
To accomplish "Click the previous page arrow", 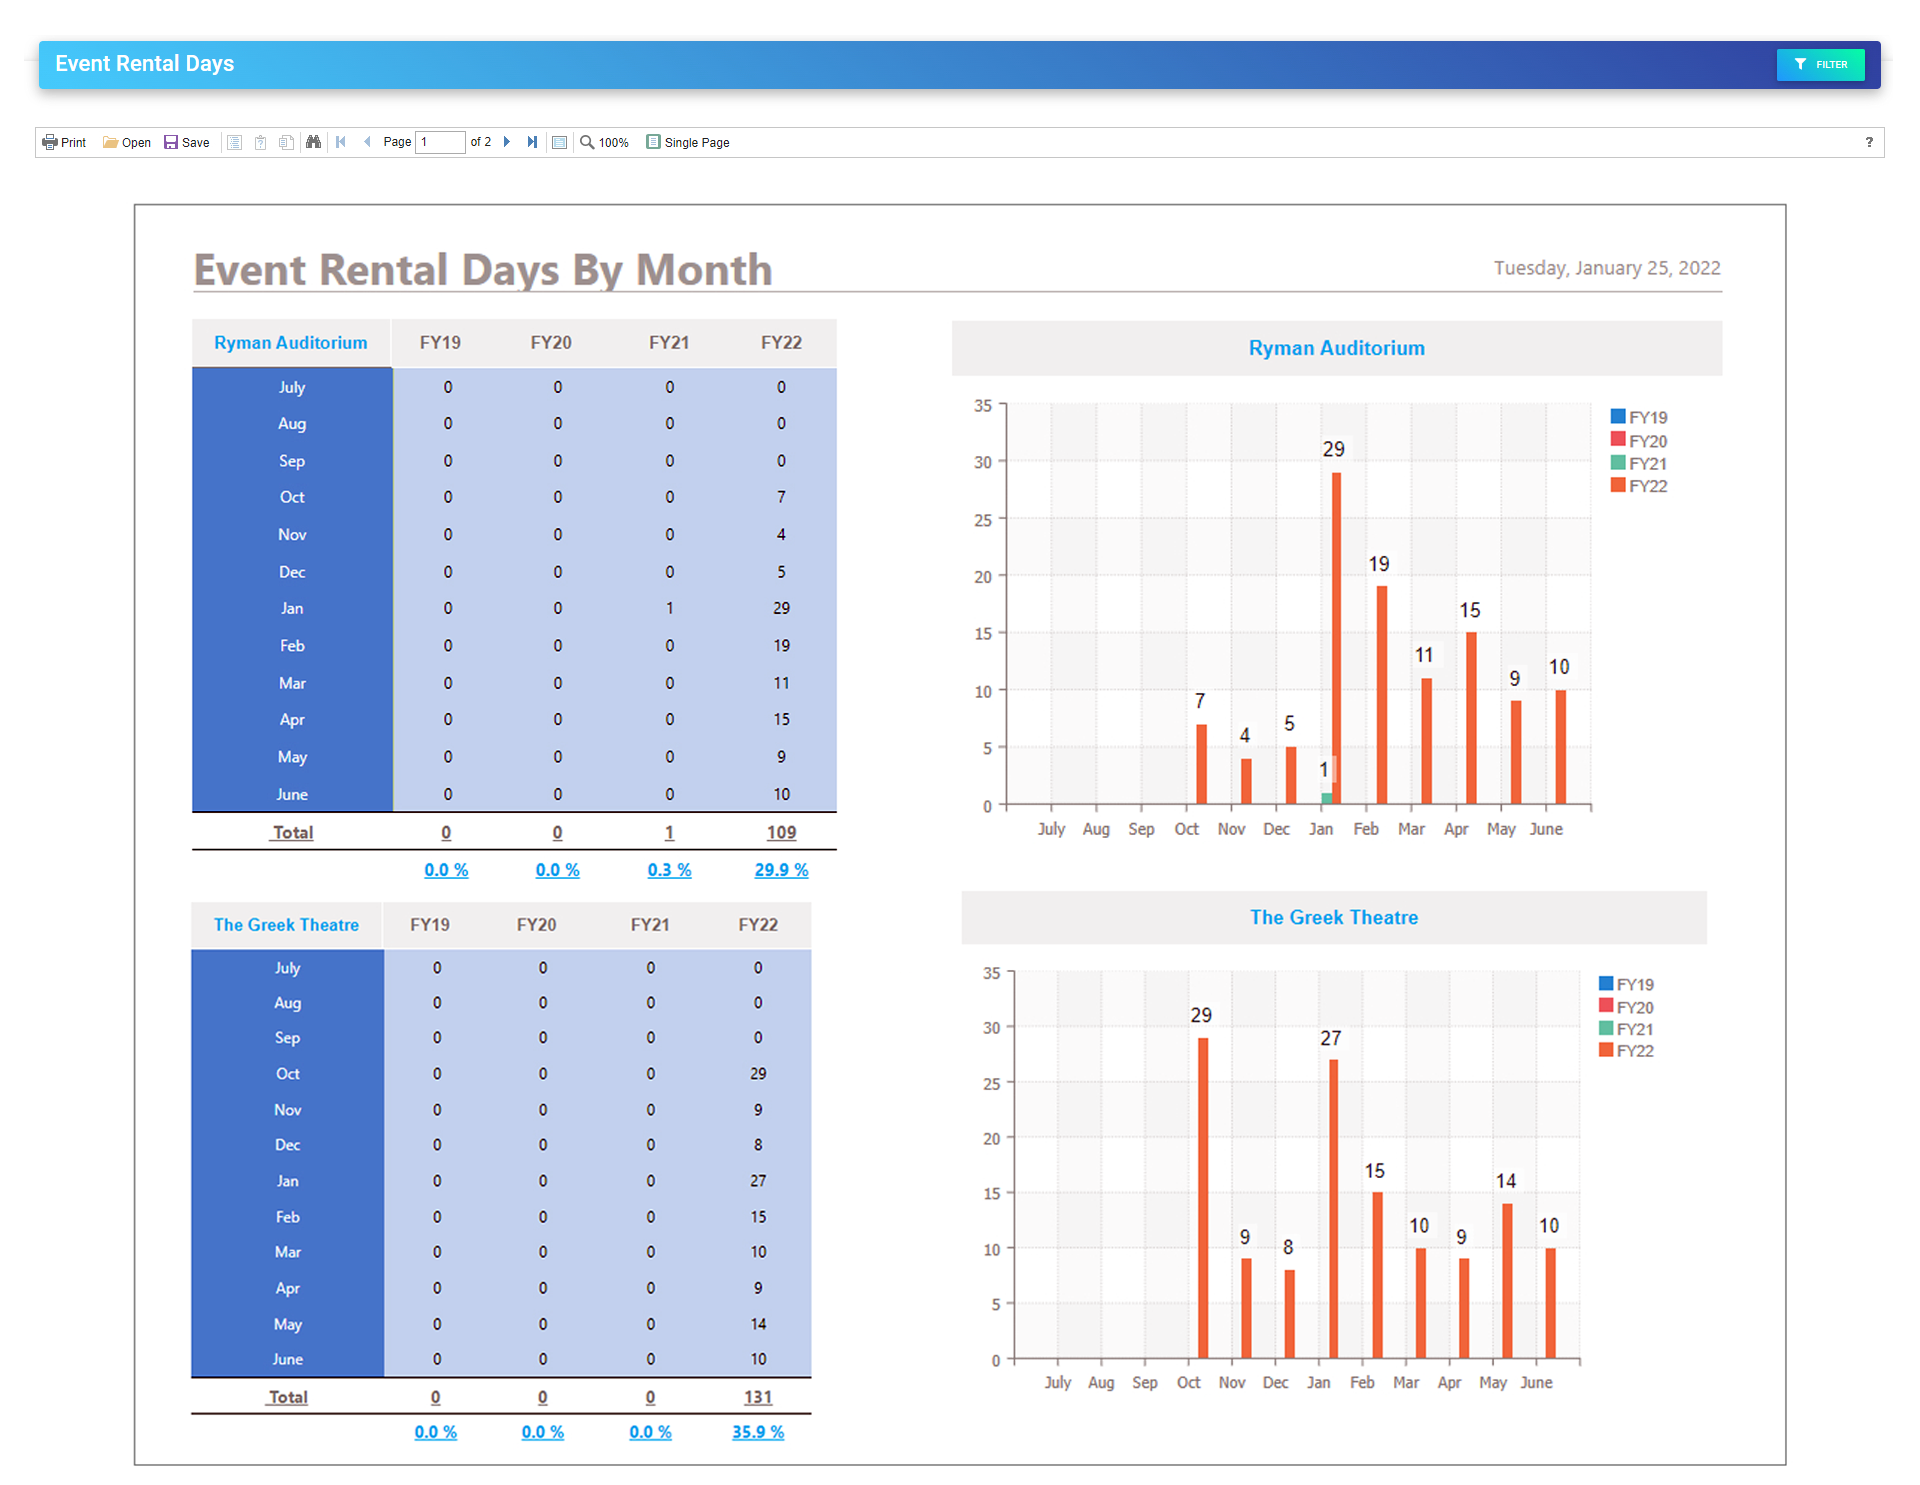I will click(x=367, y=142).
